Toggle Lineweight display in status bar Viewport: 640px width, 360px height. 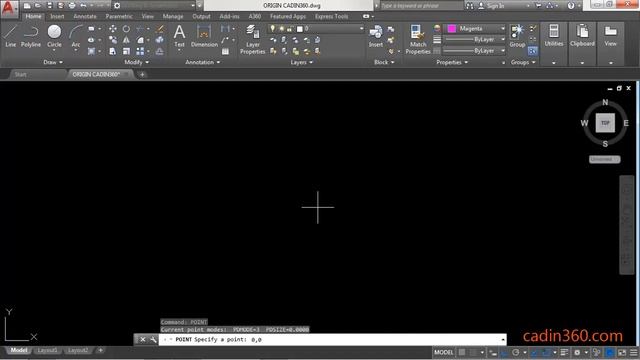pos(564,352)
